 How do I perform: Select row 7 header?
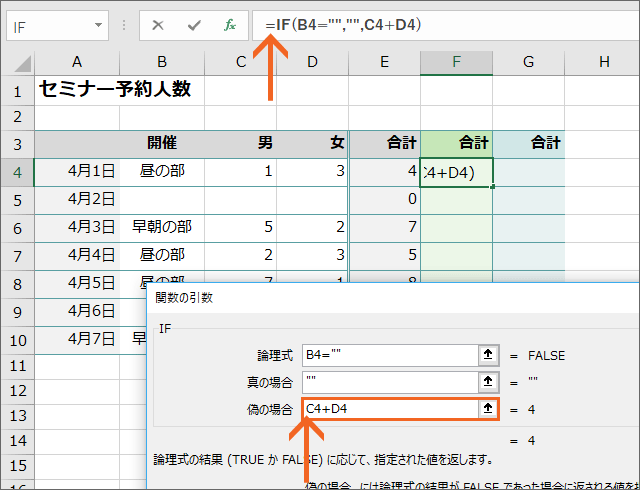(x=18, y=256)
